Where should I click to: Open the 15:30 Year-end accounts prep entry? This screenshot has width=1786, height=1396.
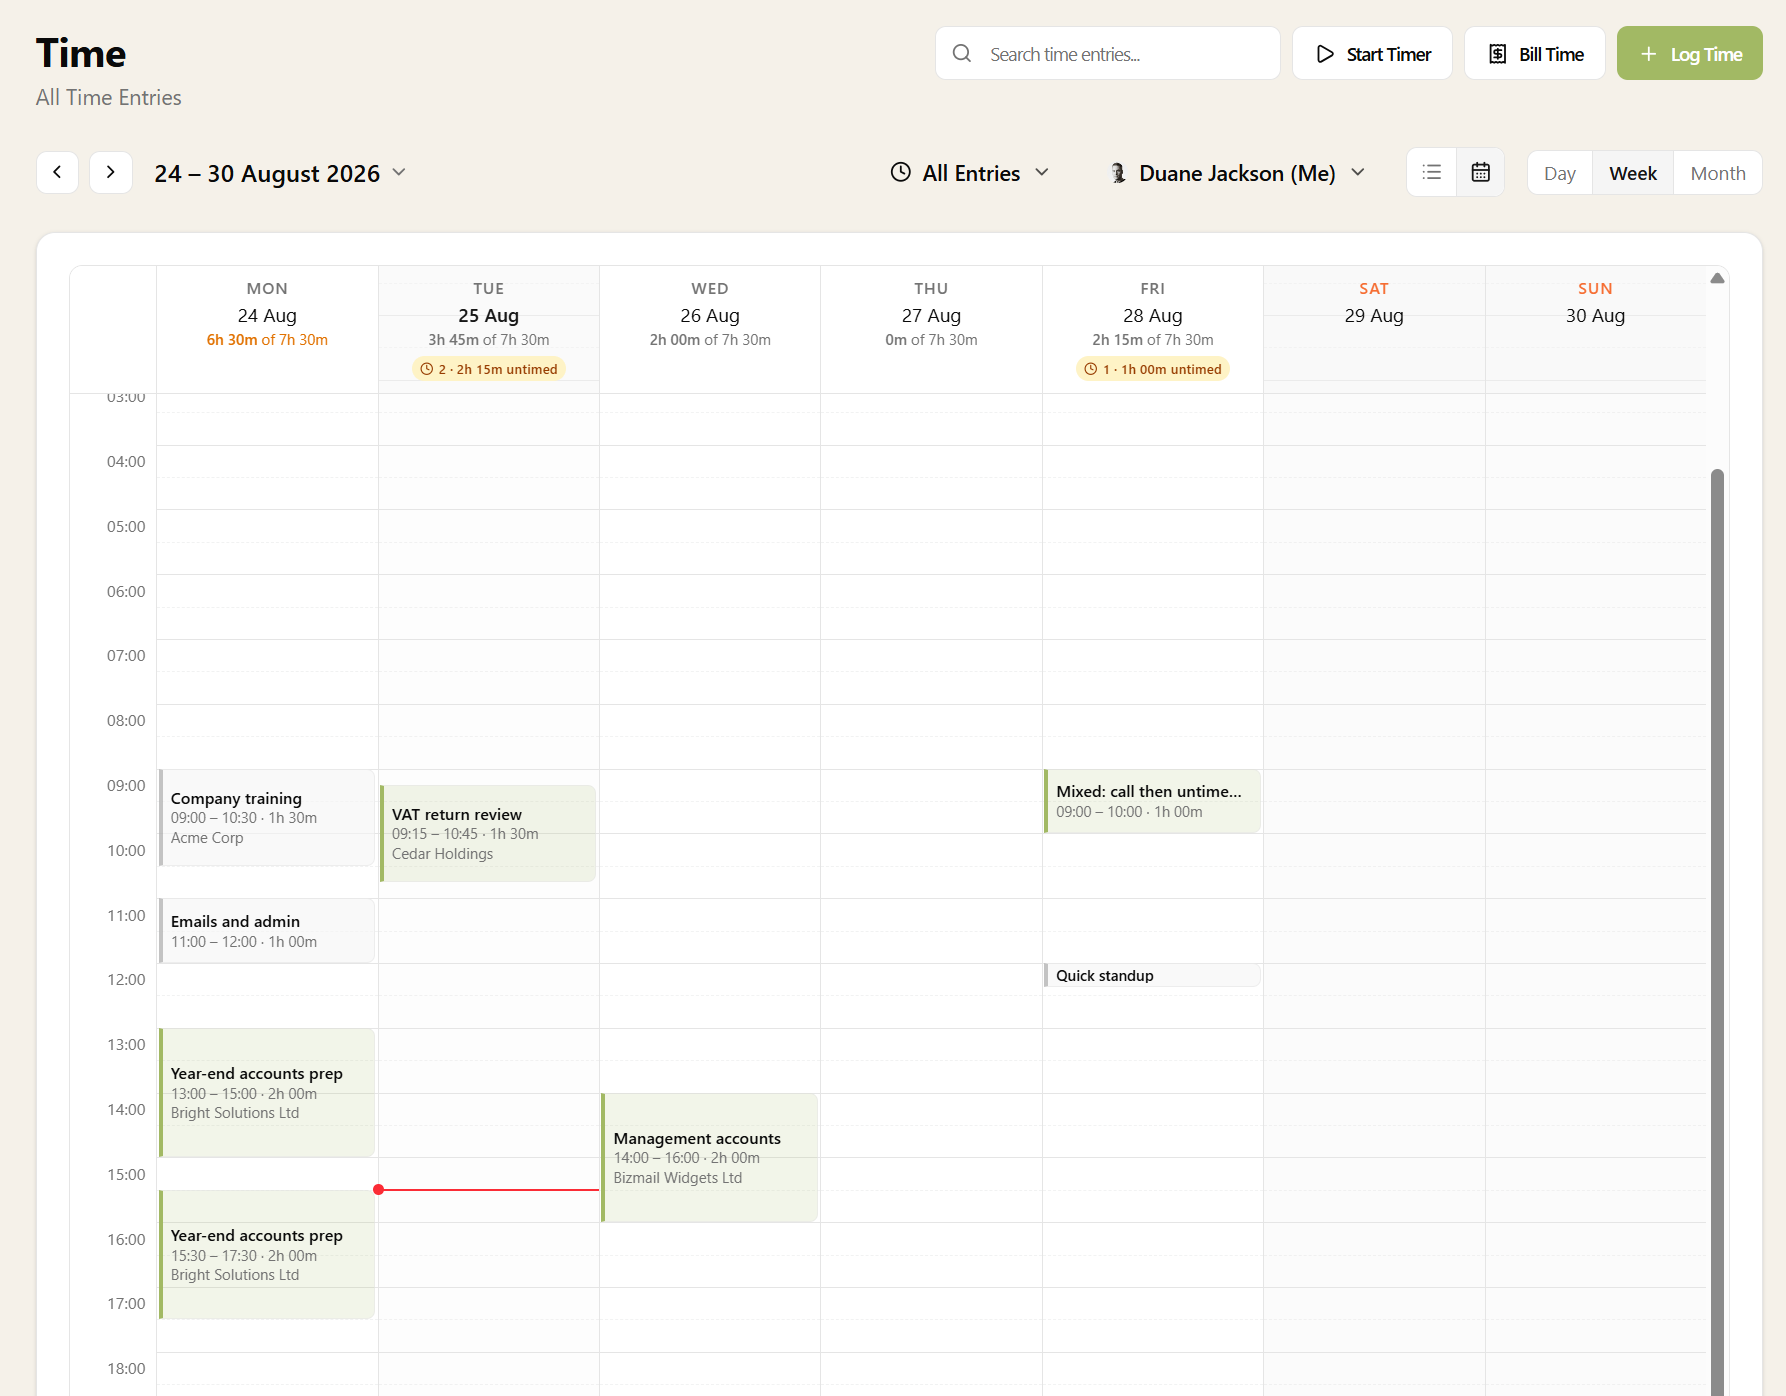(x=267, y=1254)
